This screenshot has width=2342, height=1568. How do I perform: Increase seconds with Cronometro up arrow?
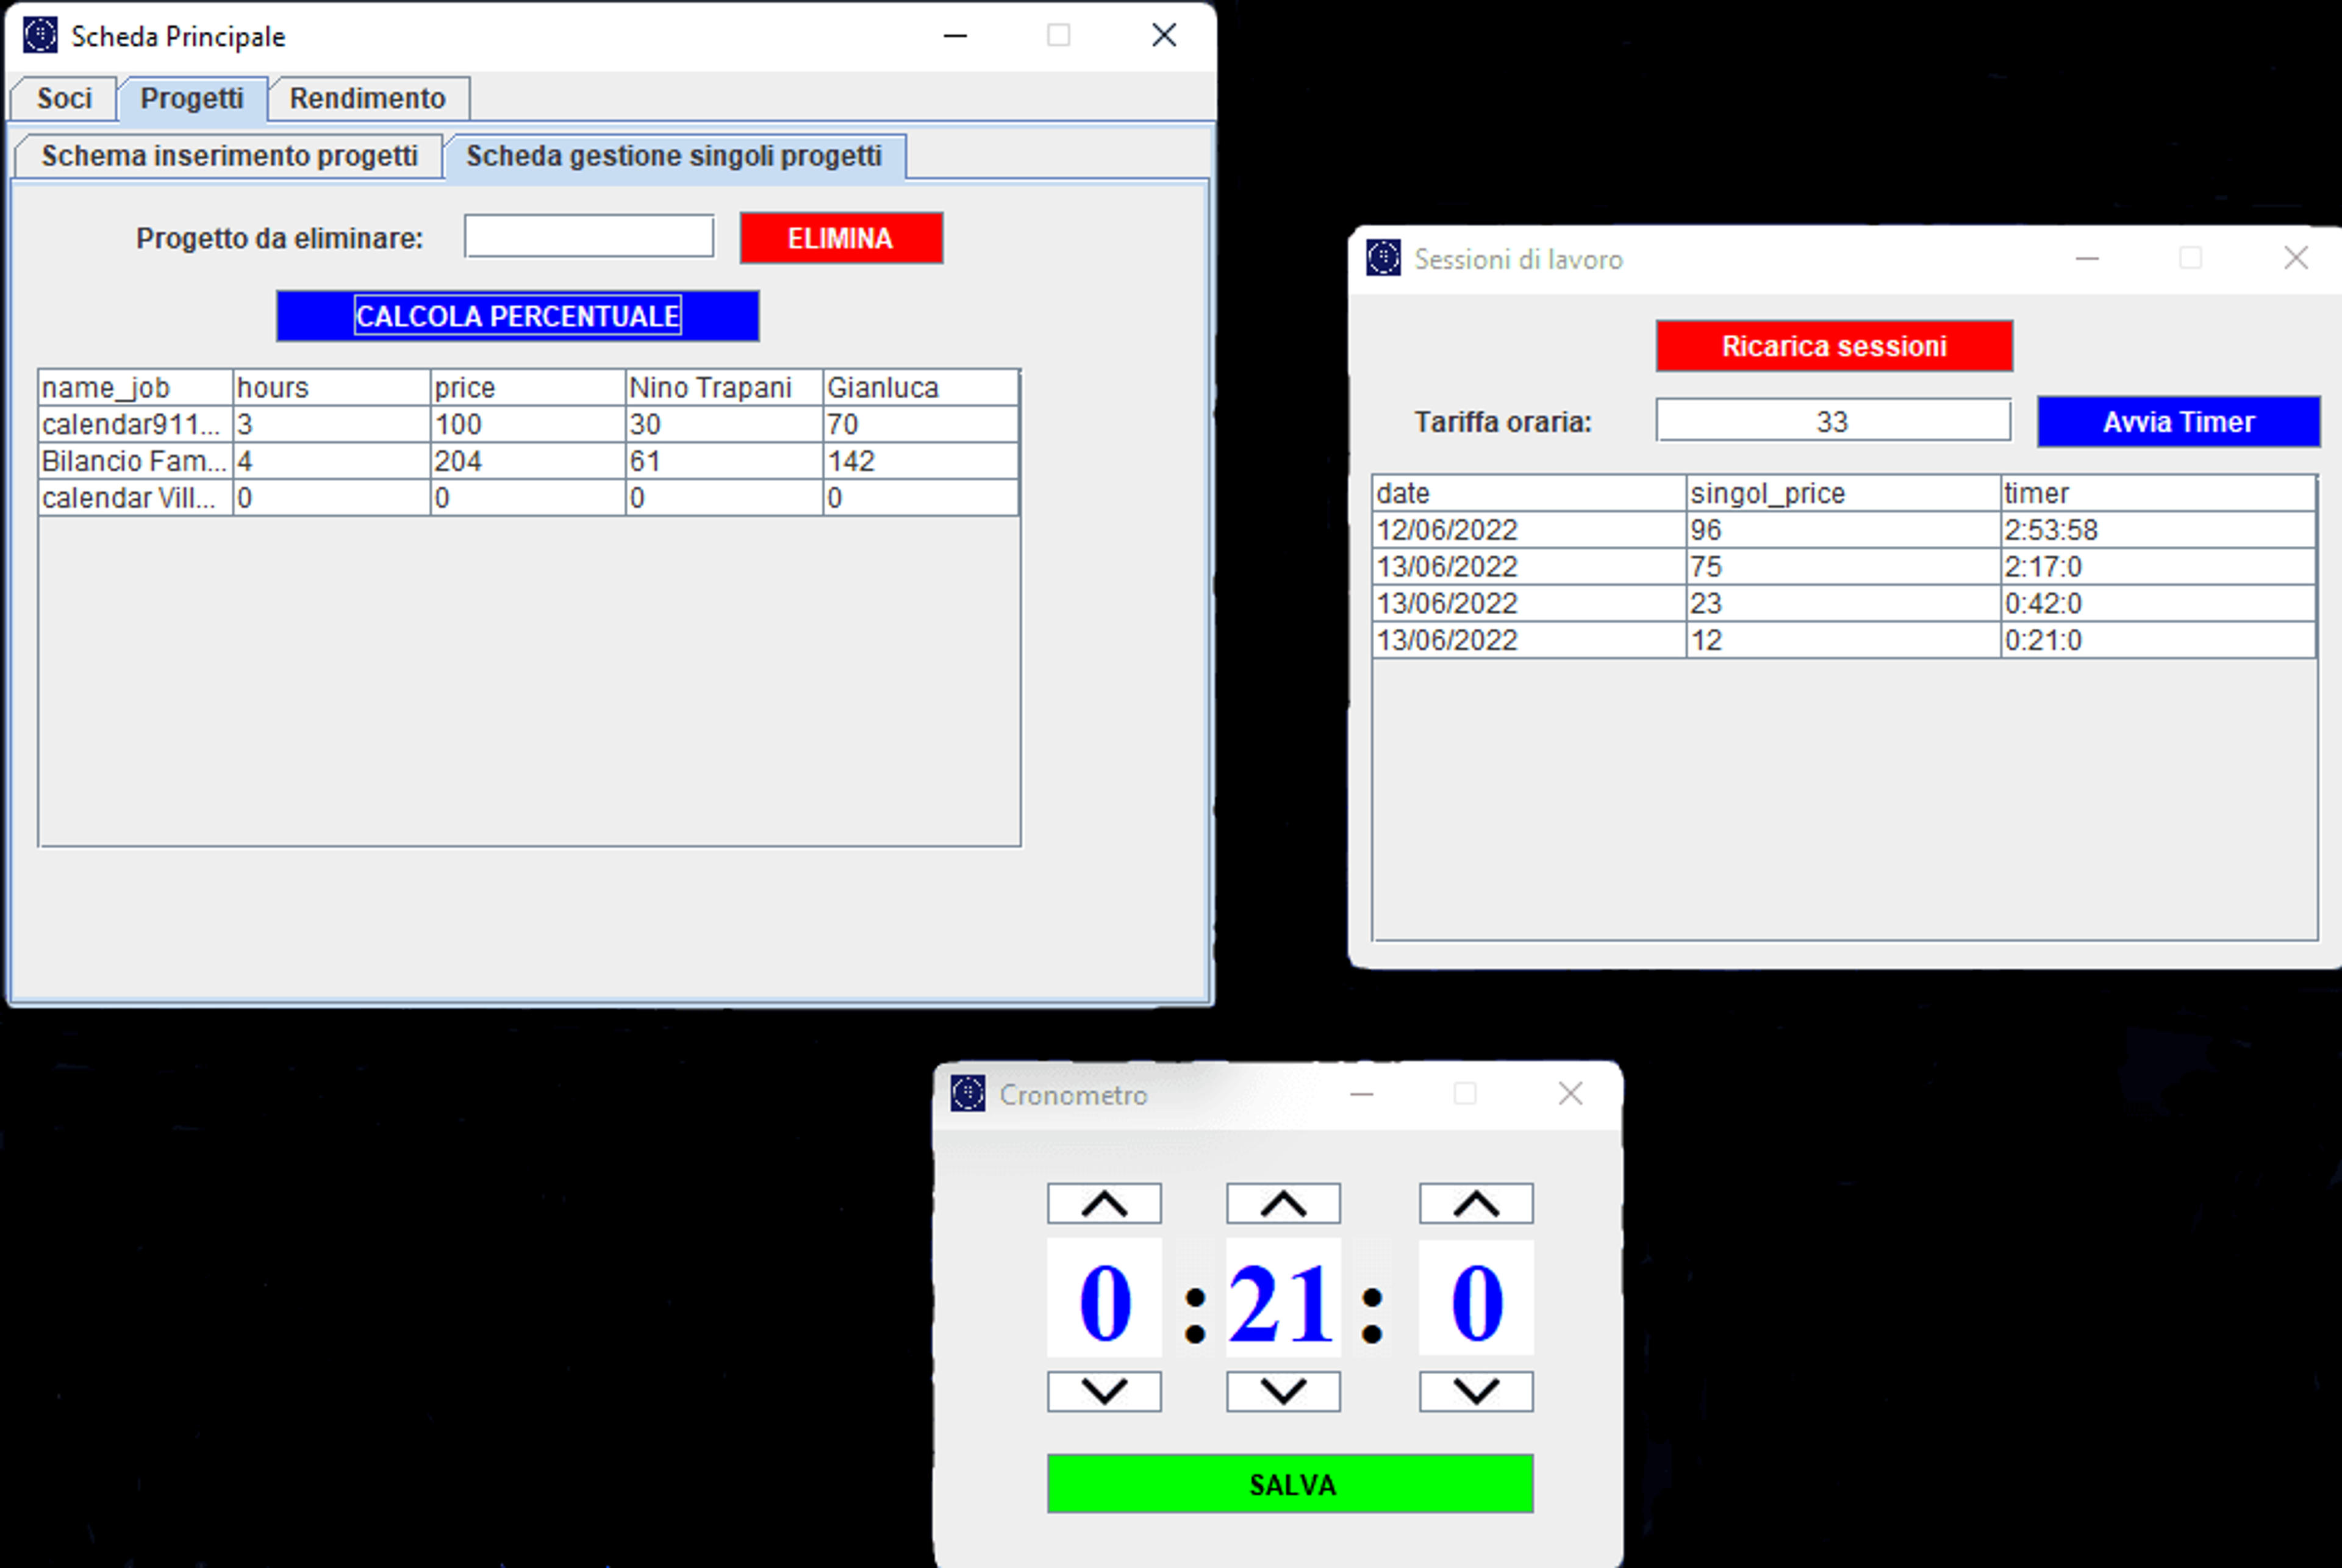pos(1476,1203)
